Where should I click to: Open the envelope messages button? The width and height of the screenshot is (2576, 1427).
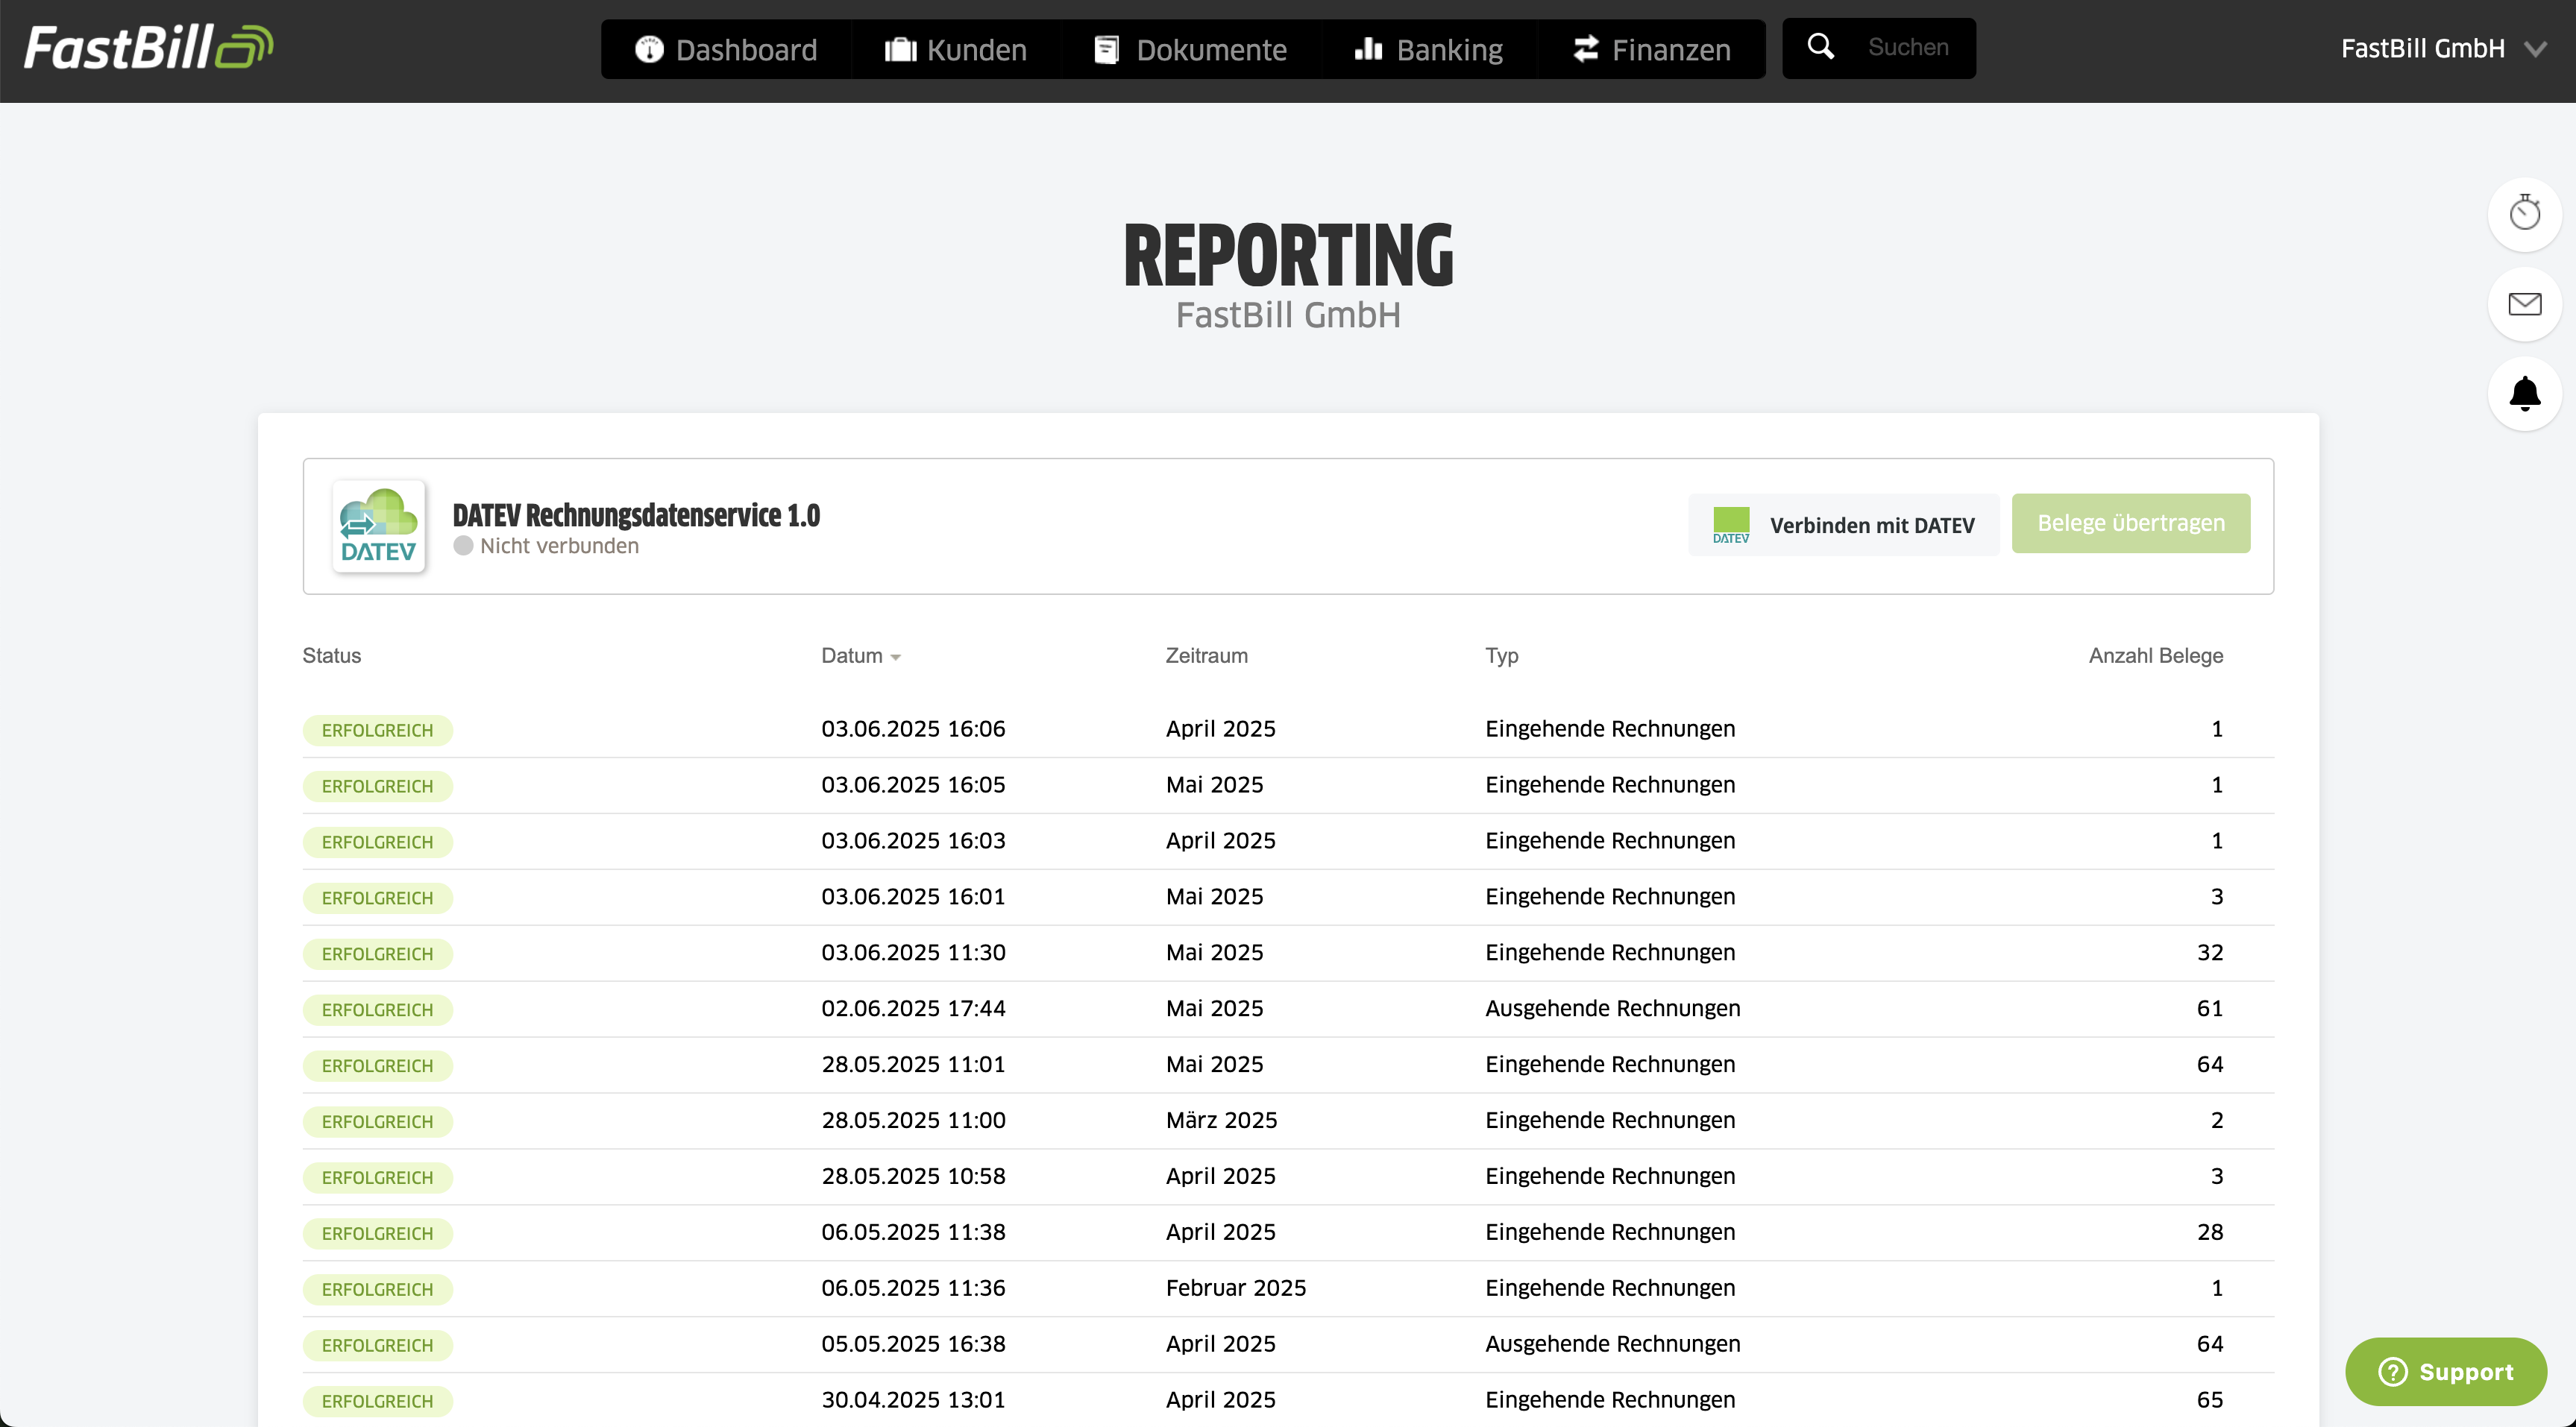coord(2524,304)
